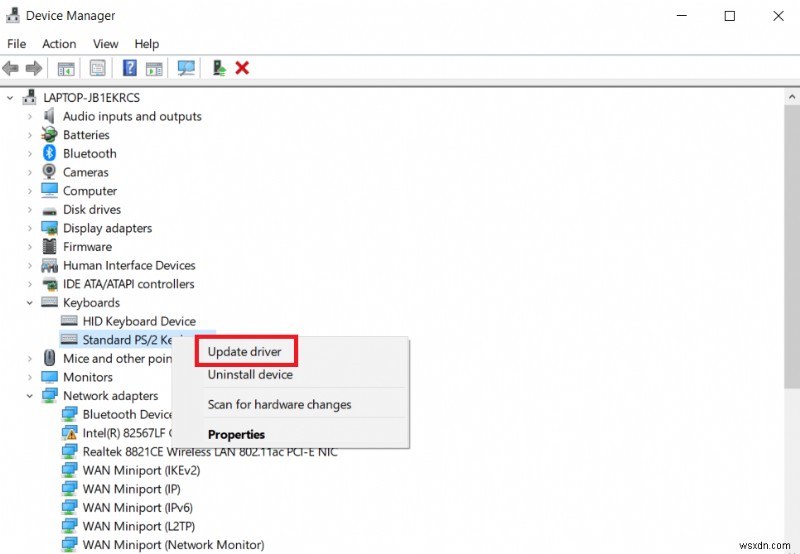The width and height of the screenshot is (800, 554).
Task: Click the Show/Hide Action Pane icon
Action: point(154,68)
